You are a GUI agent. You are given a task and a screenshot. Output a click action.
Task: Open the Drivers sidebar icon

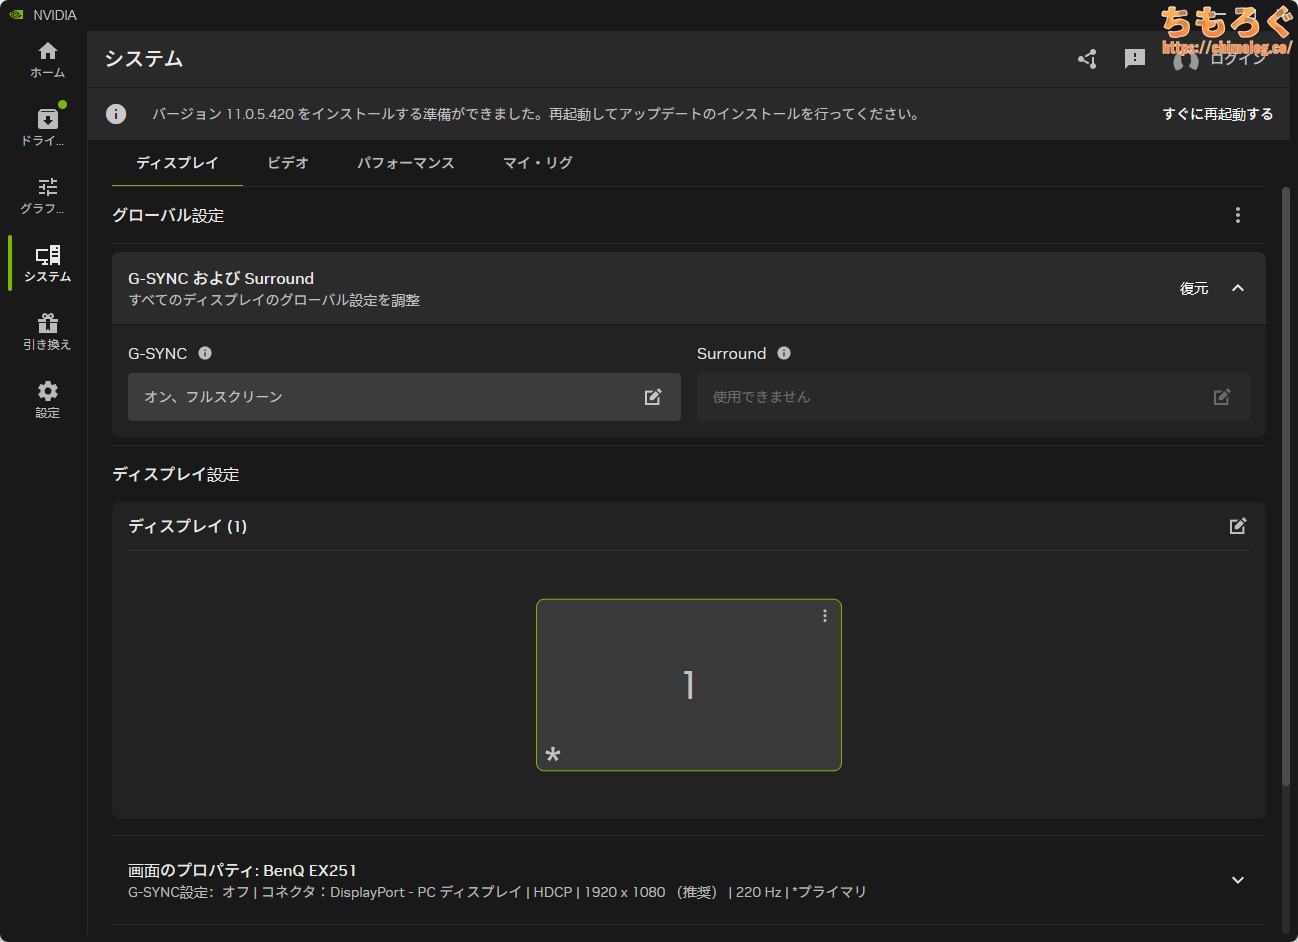click(x=47, y=127)
